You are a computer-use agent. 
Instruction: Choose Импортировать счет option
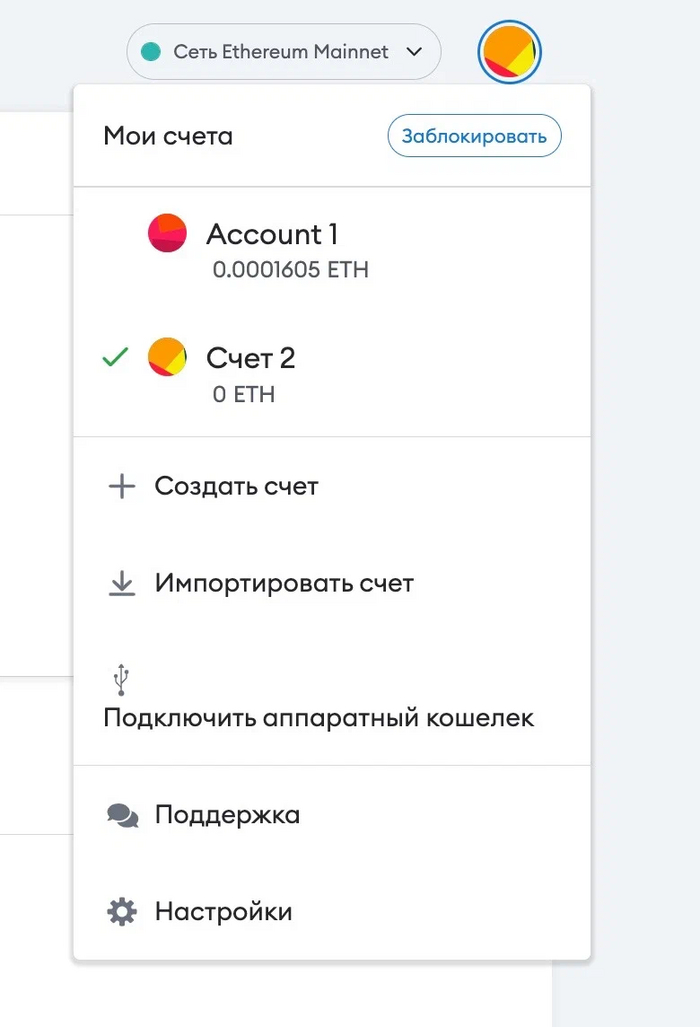point(284,583)
